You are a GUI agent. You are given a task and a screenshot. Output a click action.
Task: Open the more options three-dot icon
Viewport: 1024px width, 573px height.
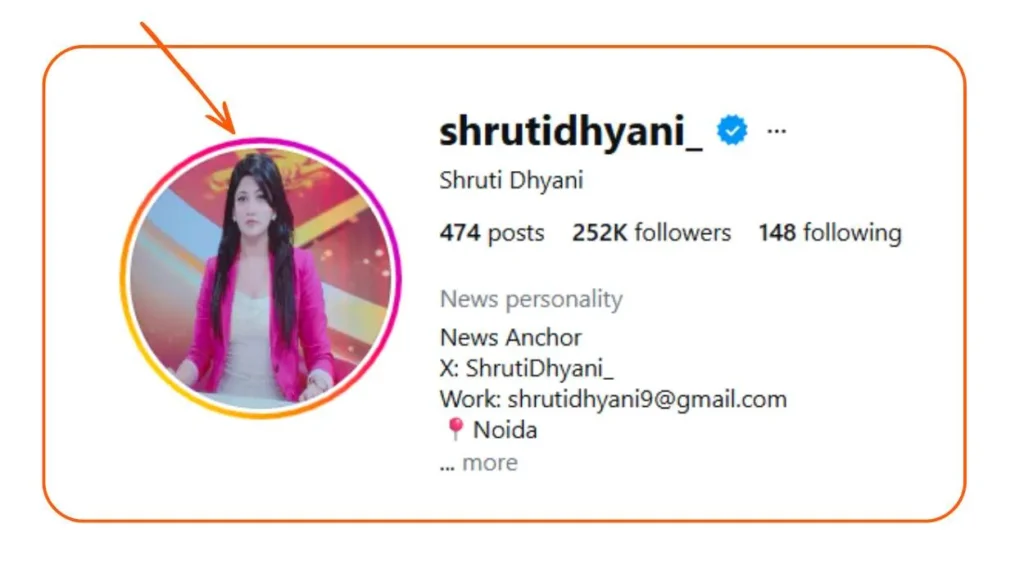coord(776,131)
